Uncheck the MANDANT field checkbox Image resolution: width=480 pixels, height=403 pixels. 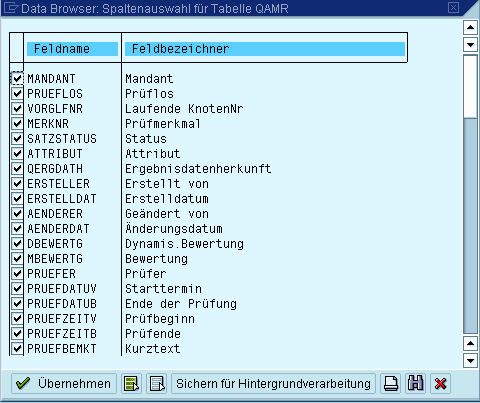17,78
